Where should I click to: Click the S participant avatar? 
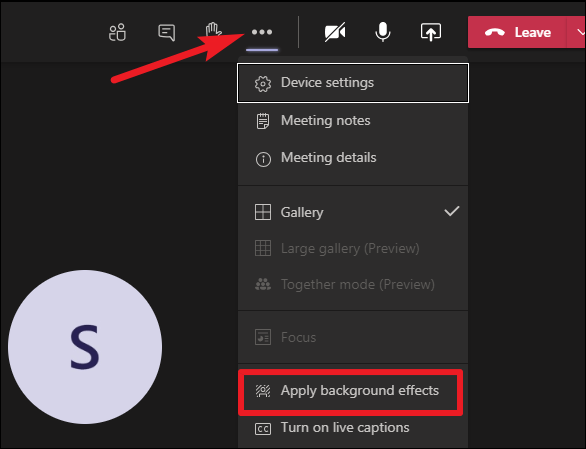(x=85, y=347)
